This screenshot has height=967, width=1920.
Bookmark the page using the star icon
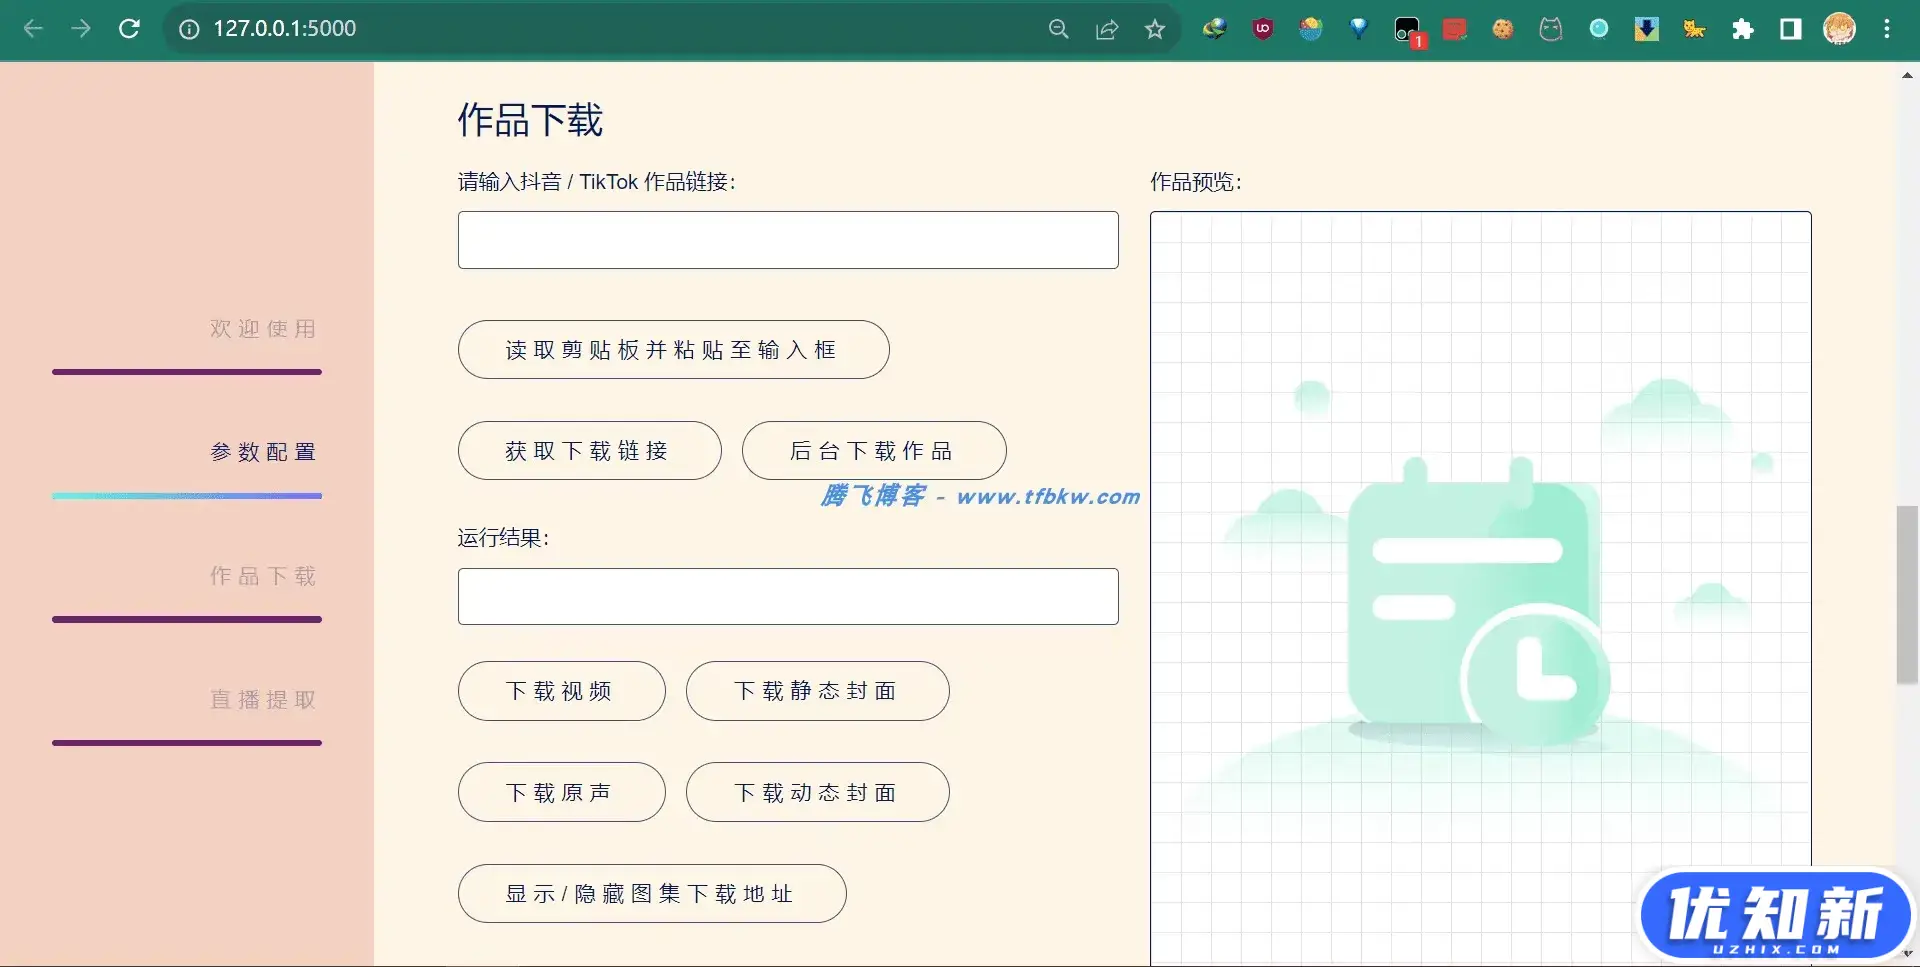click(x=1155, y=29)
